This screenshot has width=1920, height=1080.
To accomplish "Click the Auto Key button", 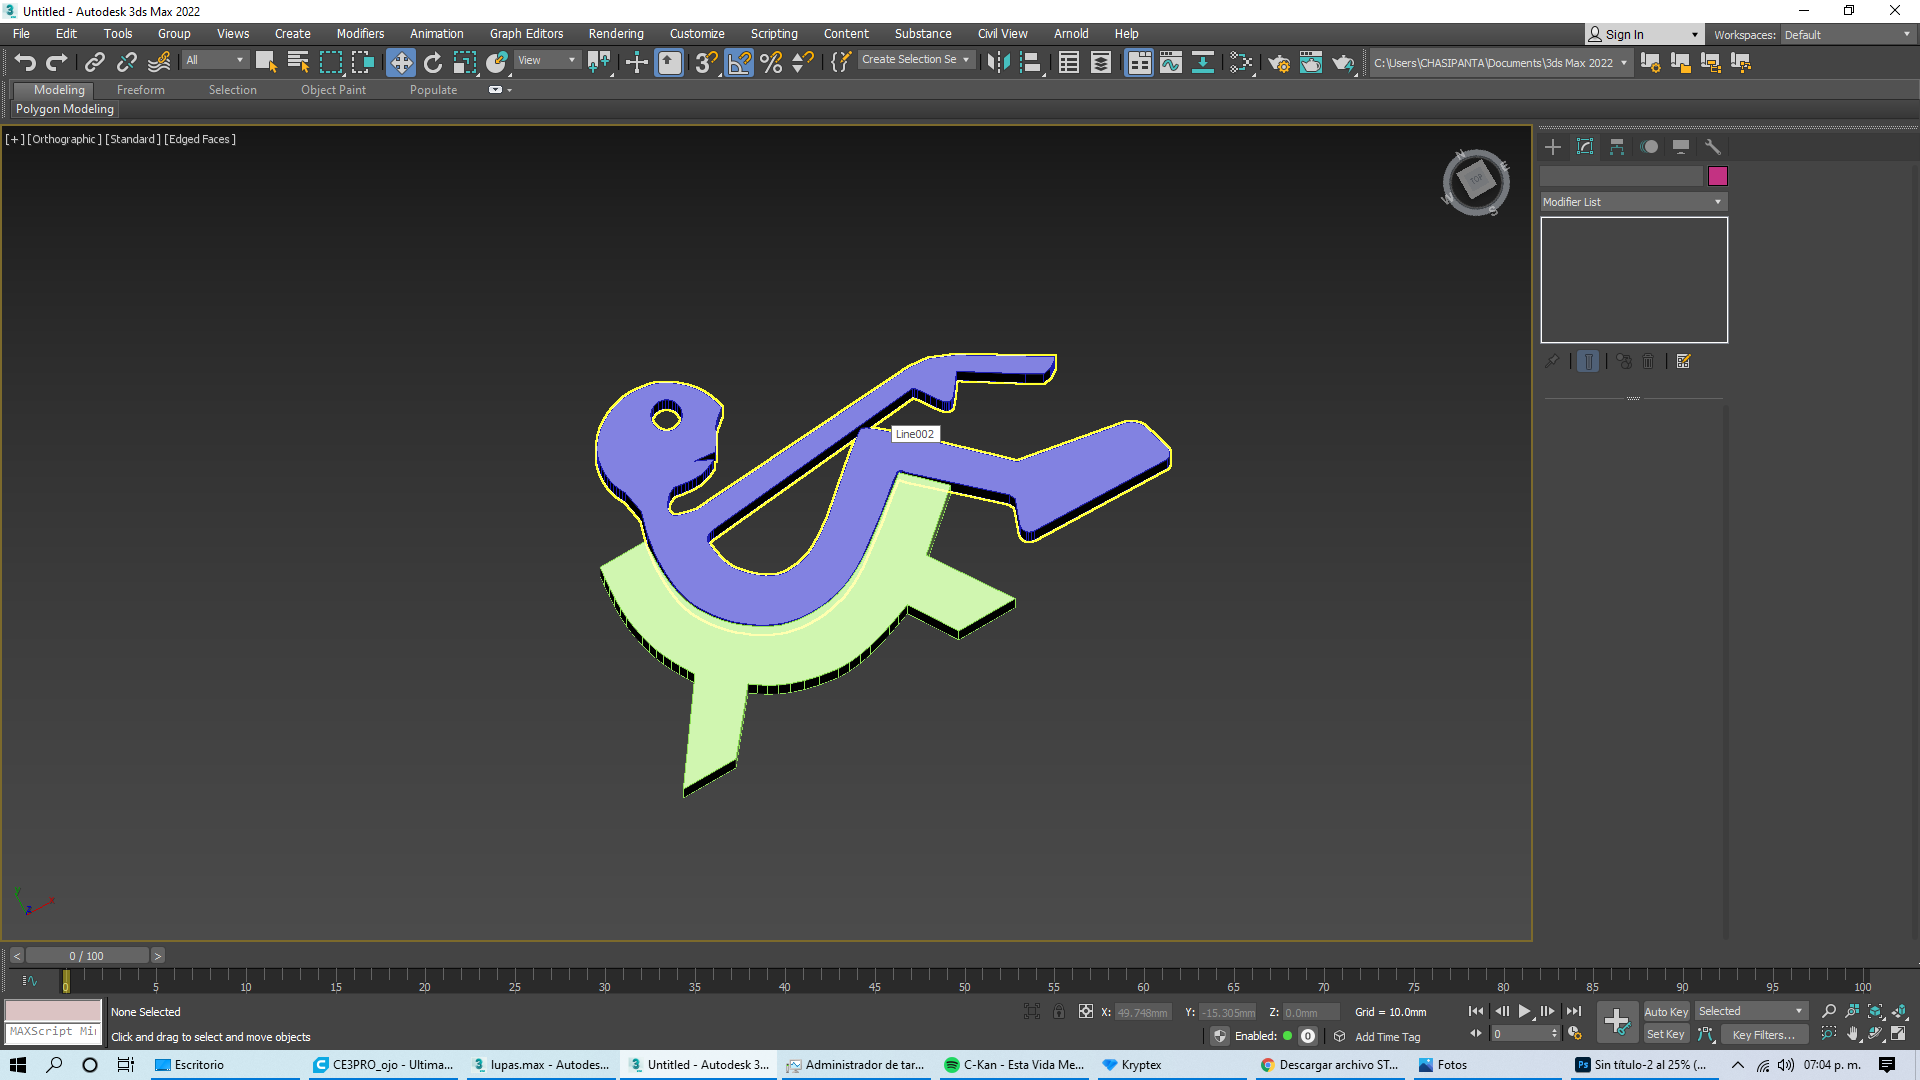I will pos(1666,1012).
